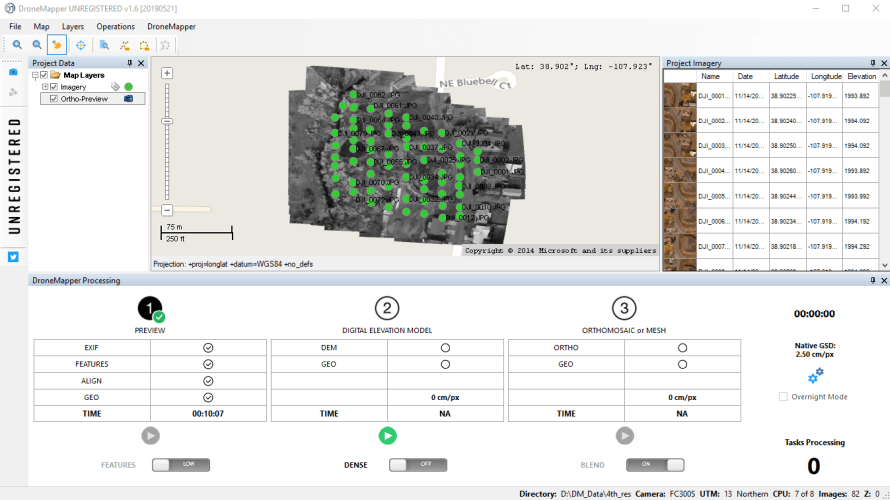The width and height of the screenshot is (890, 500).
Task: Open the Map menu
Action: [41, 27]
